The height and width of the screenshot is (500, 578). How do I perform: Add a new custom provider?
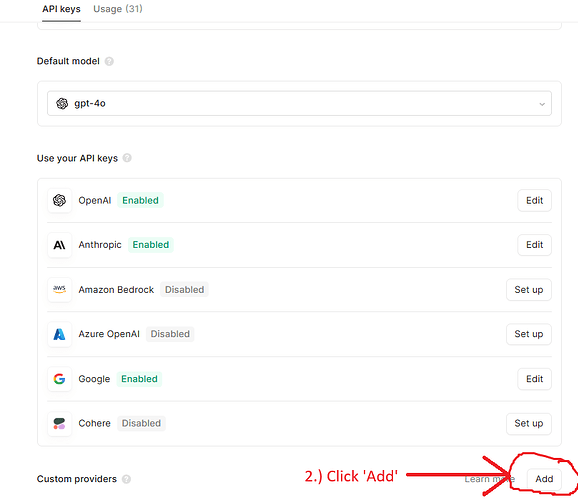tap(544, 479)
